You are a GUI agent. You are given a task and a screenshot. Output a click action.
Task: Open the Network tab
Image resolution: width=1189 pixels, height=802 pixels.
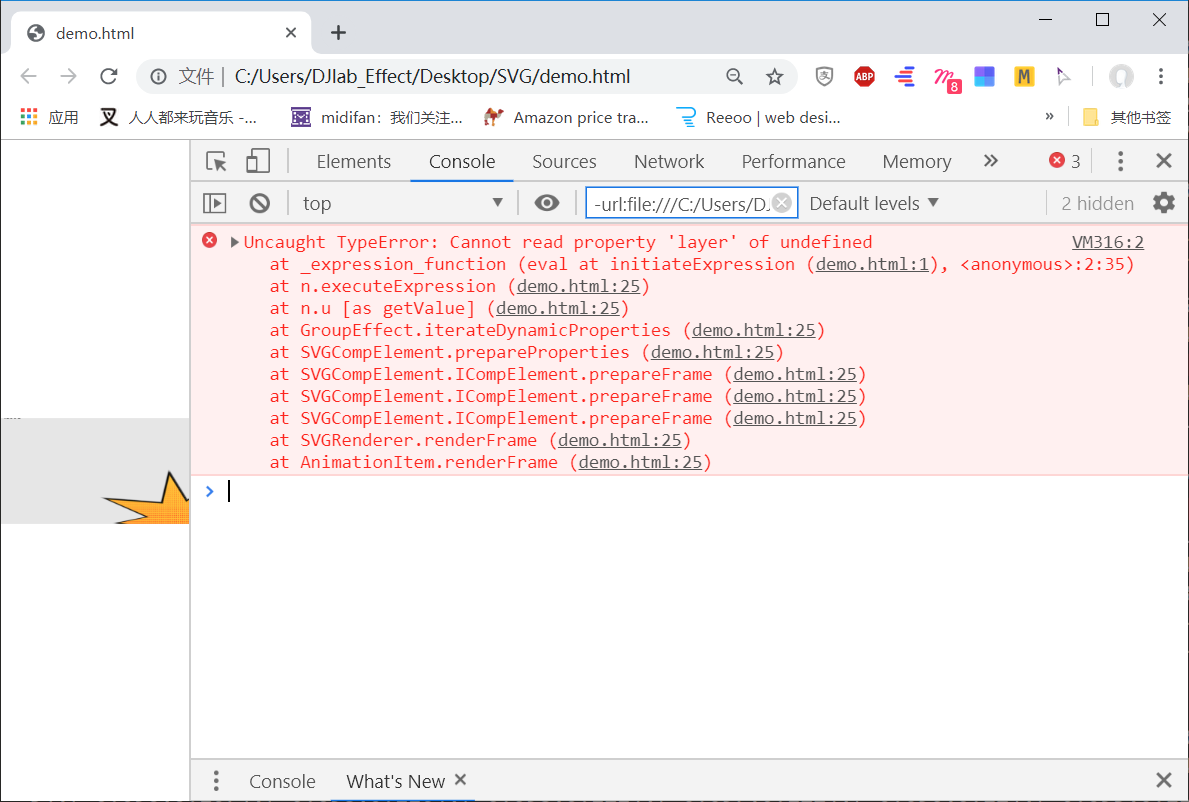pyautogui.click(x=669, y=161)
